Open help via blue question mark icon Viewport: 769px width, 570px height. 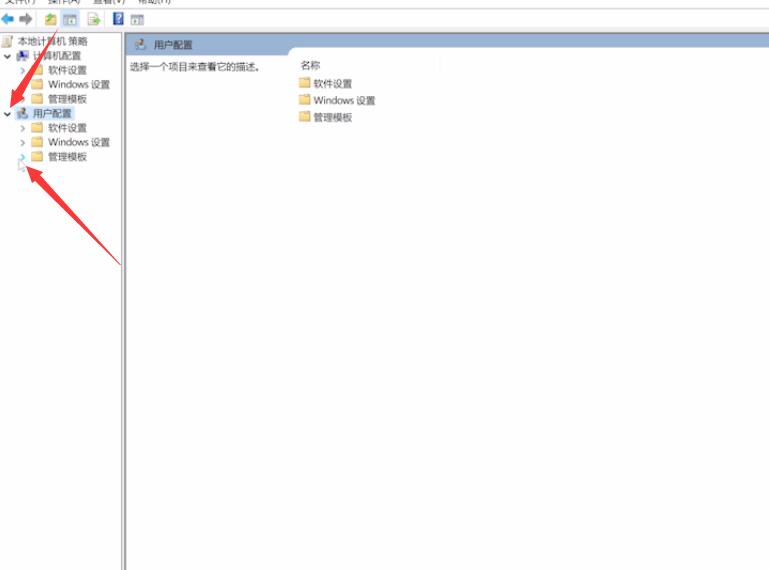pyautogui.click(x=118, y=19)
